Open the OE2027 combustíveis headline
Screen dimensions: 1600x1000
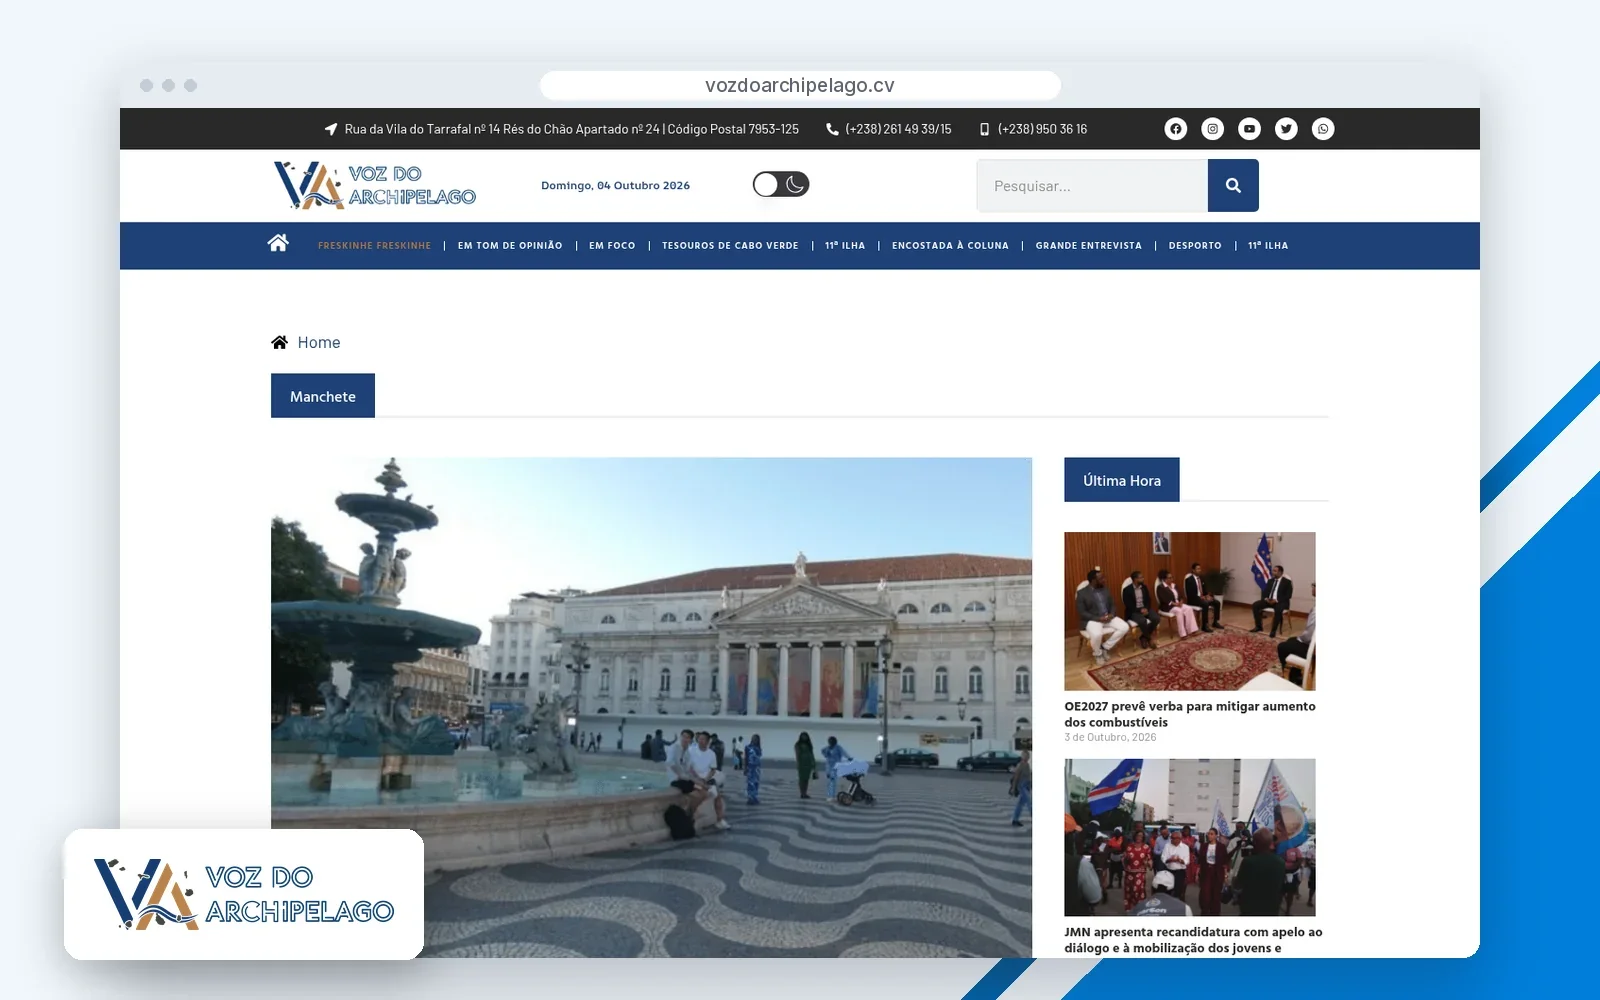tap(1190, 714)
